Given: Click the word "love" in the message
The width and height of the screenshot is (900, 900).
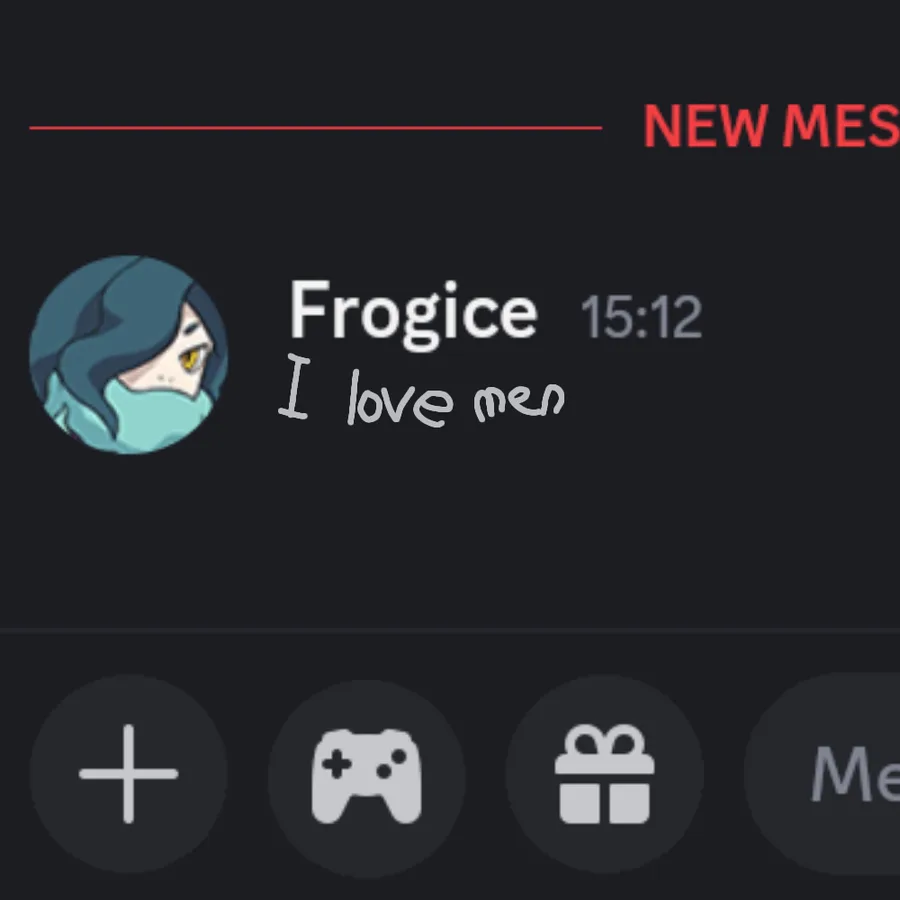Looking at the screenshot, I should tap(400, 399).
